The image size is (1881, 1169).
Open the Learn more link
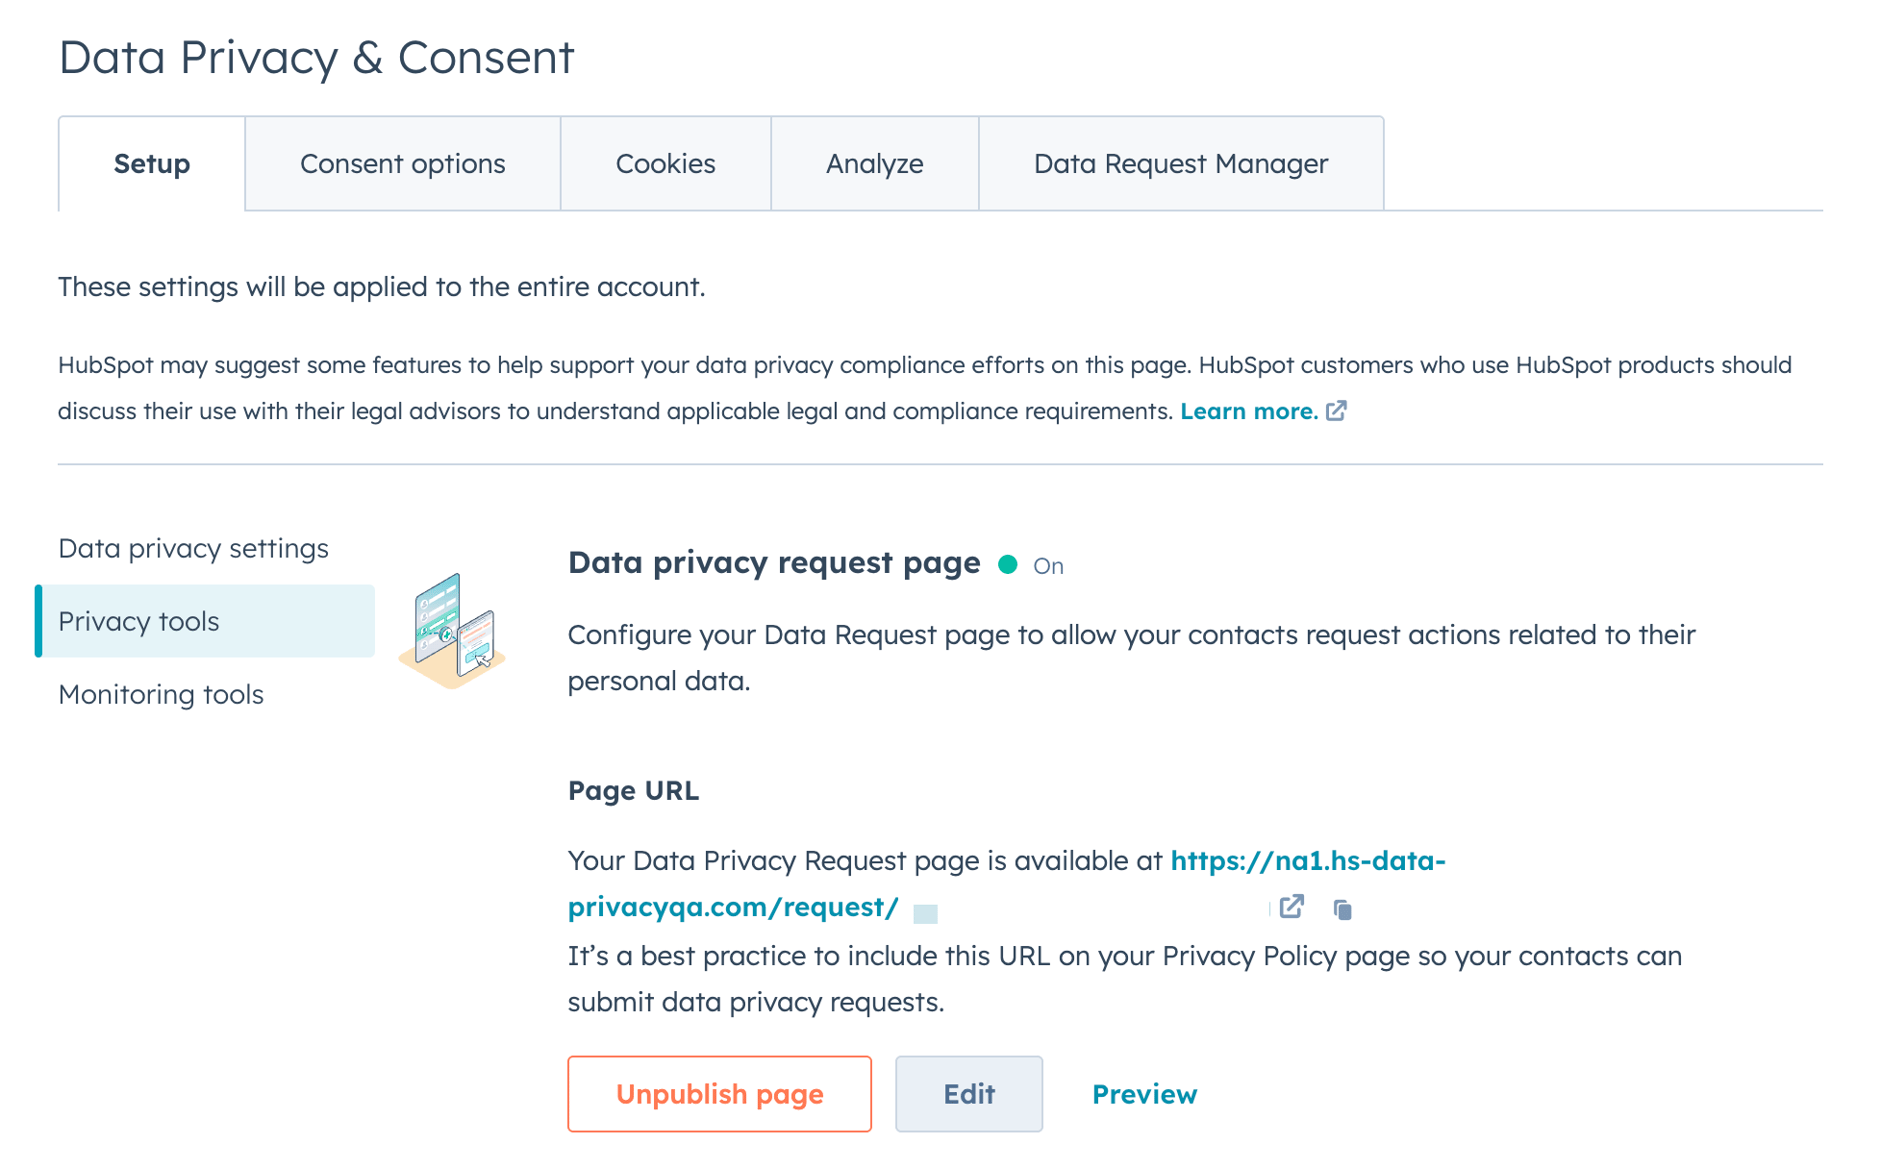pos(1248,410)
